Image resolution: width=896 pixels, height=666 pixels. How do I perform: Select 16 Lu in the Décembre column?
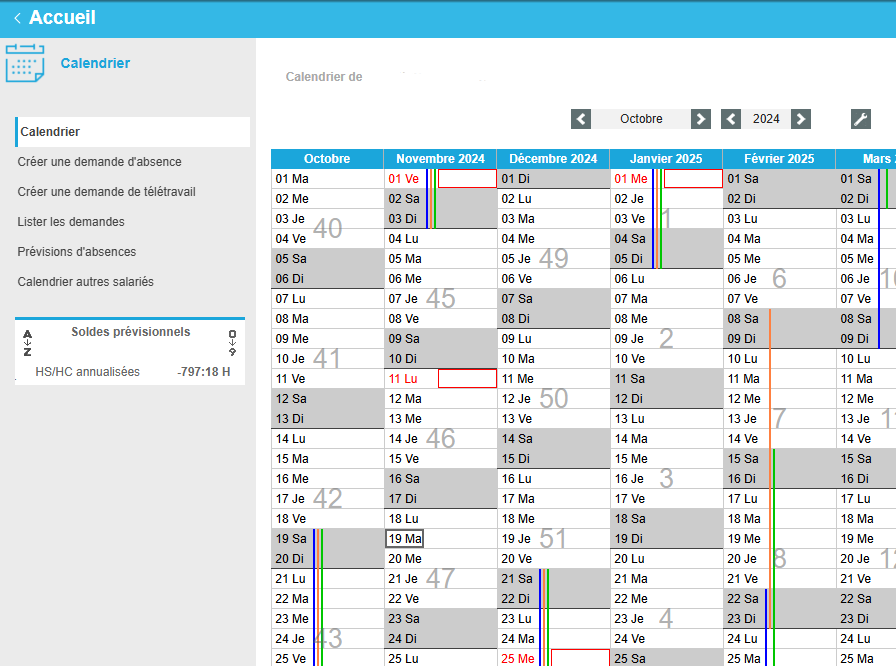coord(553,479)
